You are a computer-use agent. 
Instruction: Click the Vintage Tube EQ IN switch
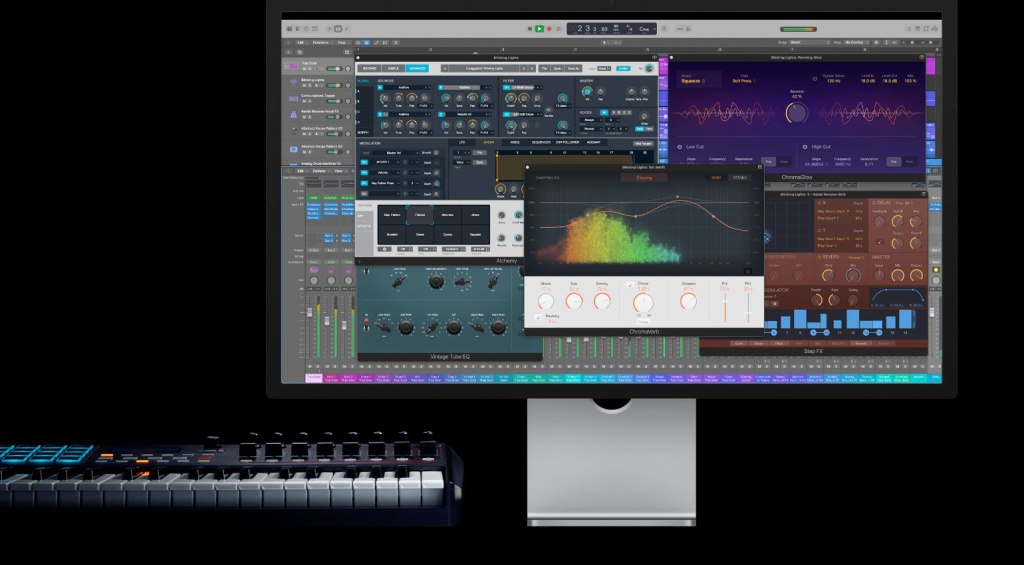(x=366, y=329)
